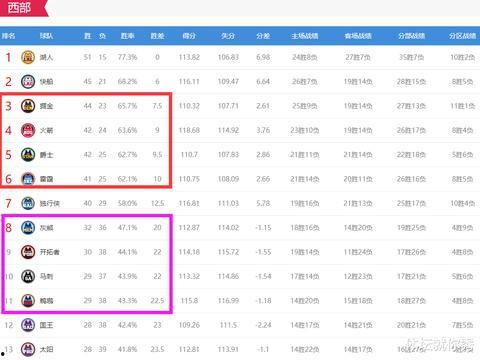Click the Clippers (快船) team logo
The image size is (480, 360).
[28, 81]
